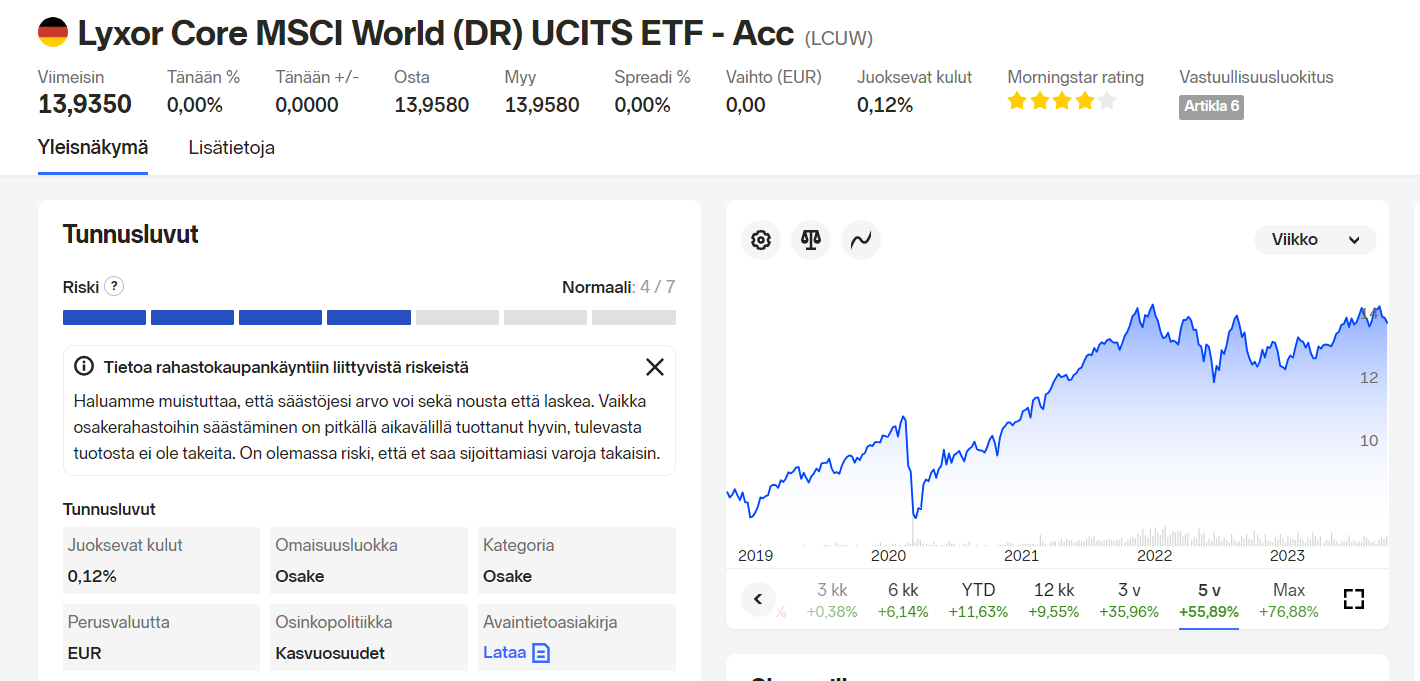Viewport: 1420px width, 681px height.
Task: Switch to the Lisätietoja tab
Action: point(232,148)
